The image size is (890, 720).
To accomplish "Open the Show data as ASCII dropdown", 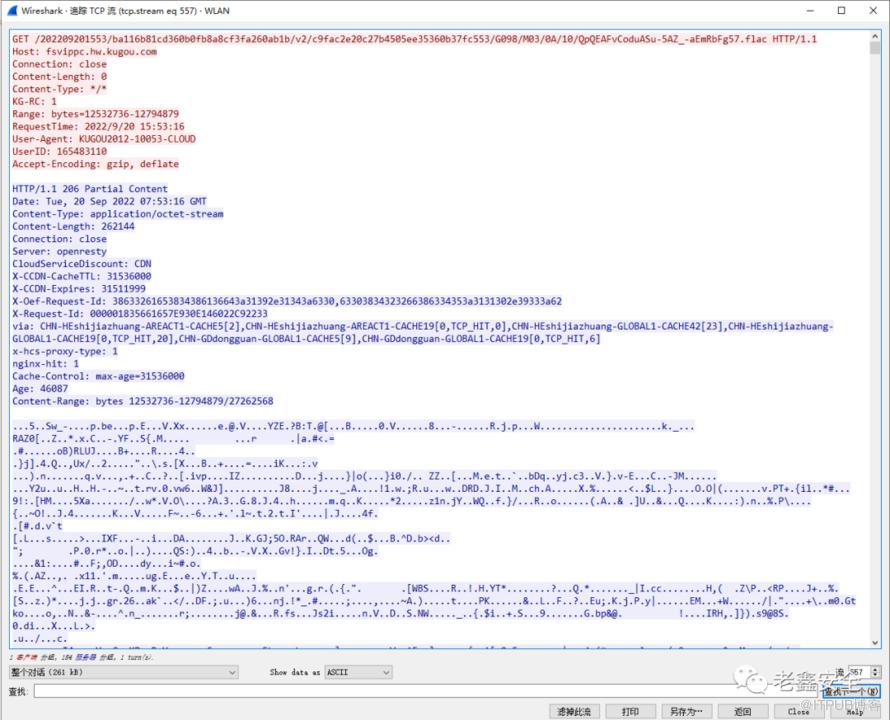I will pyautogui.click(x=359, y=672).
